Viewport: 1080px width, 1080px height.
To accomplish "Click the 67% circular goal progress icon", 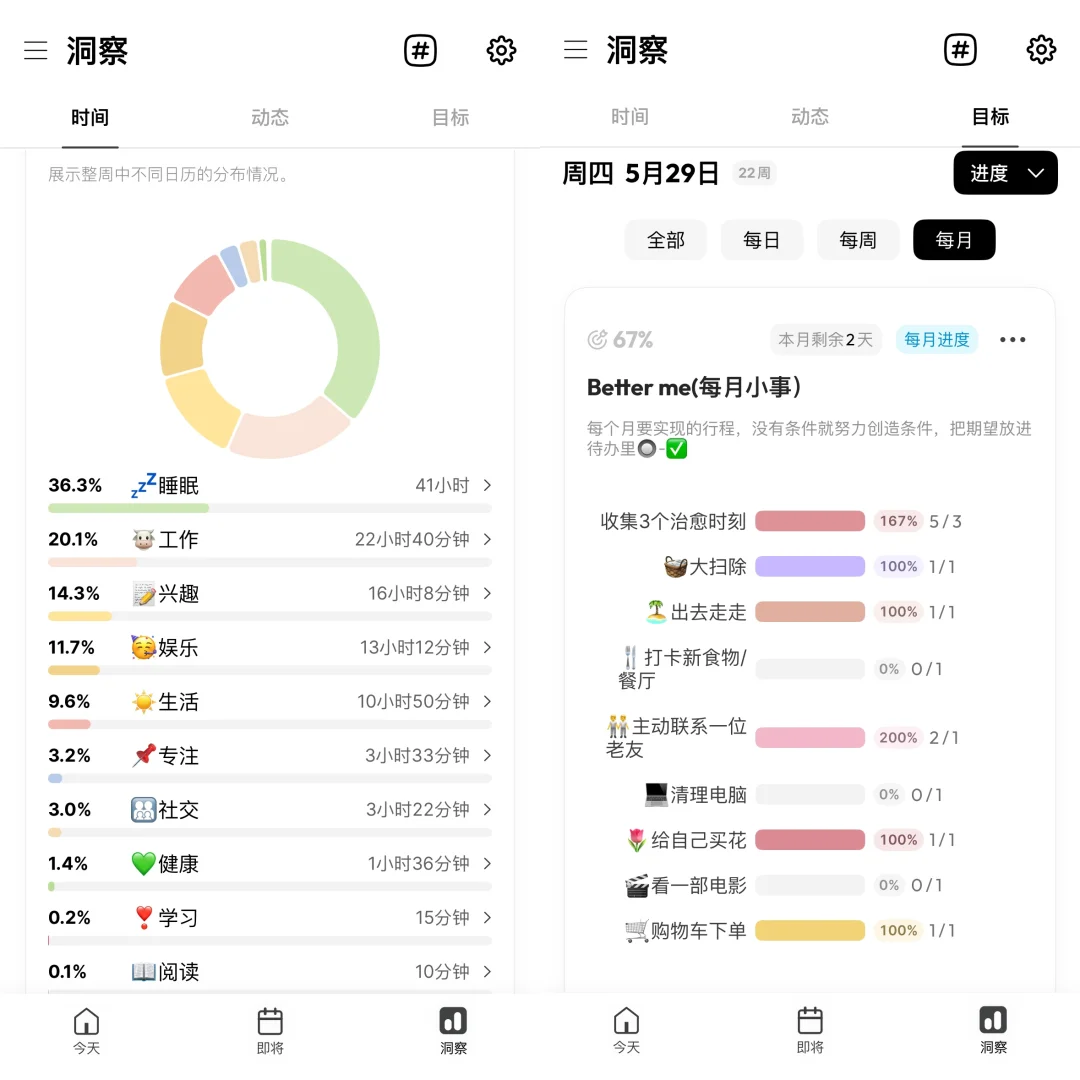I will 601,339.
